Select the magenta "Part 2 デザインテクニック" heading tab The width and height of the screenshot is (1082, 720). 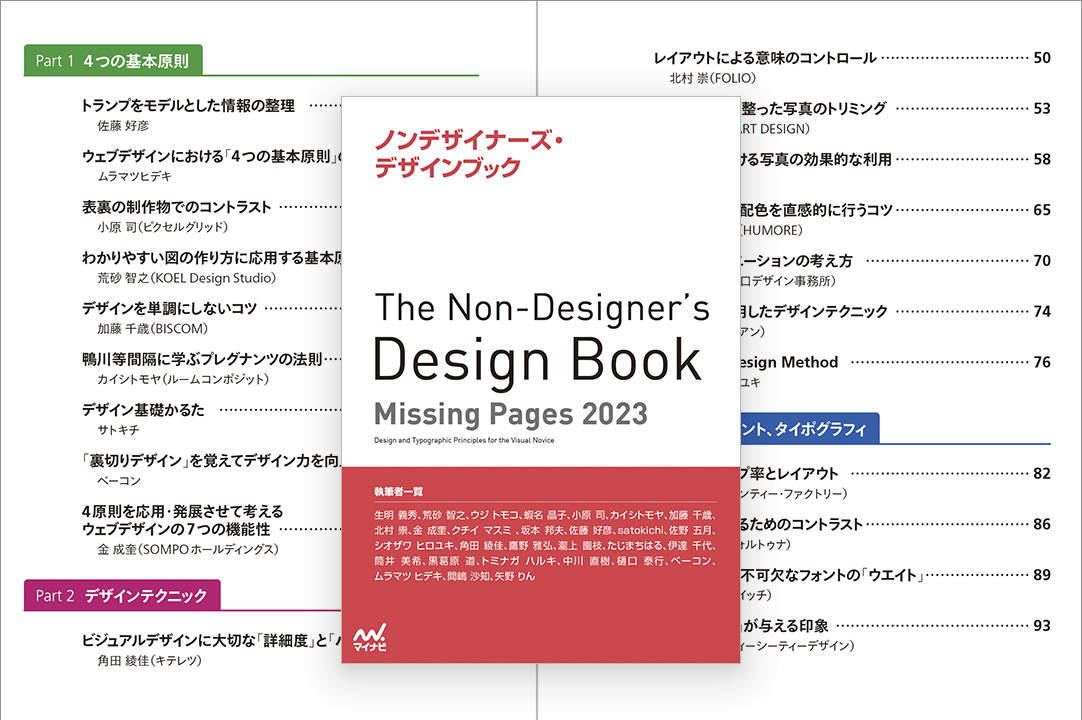pos(122,595)
